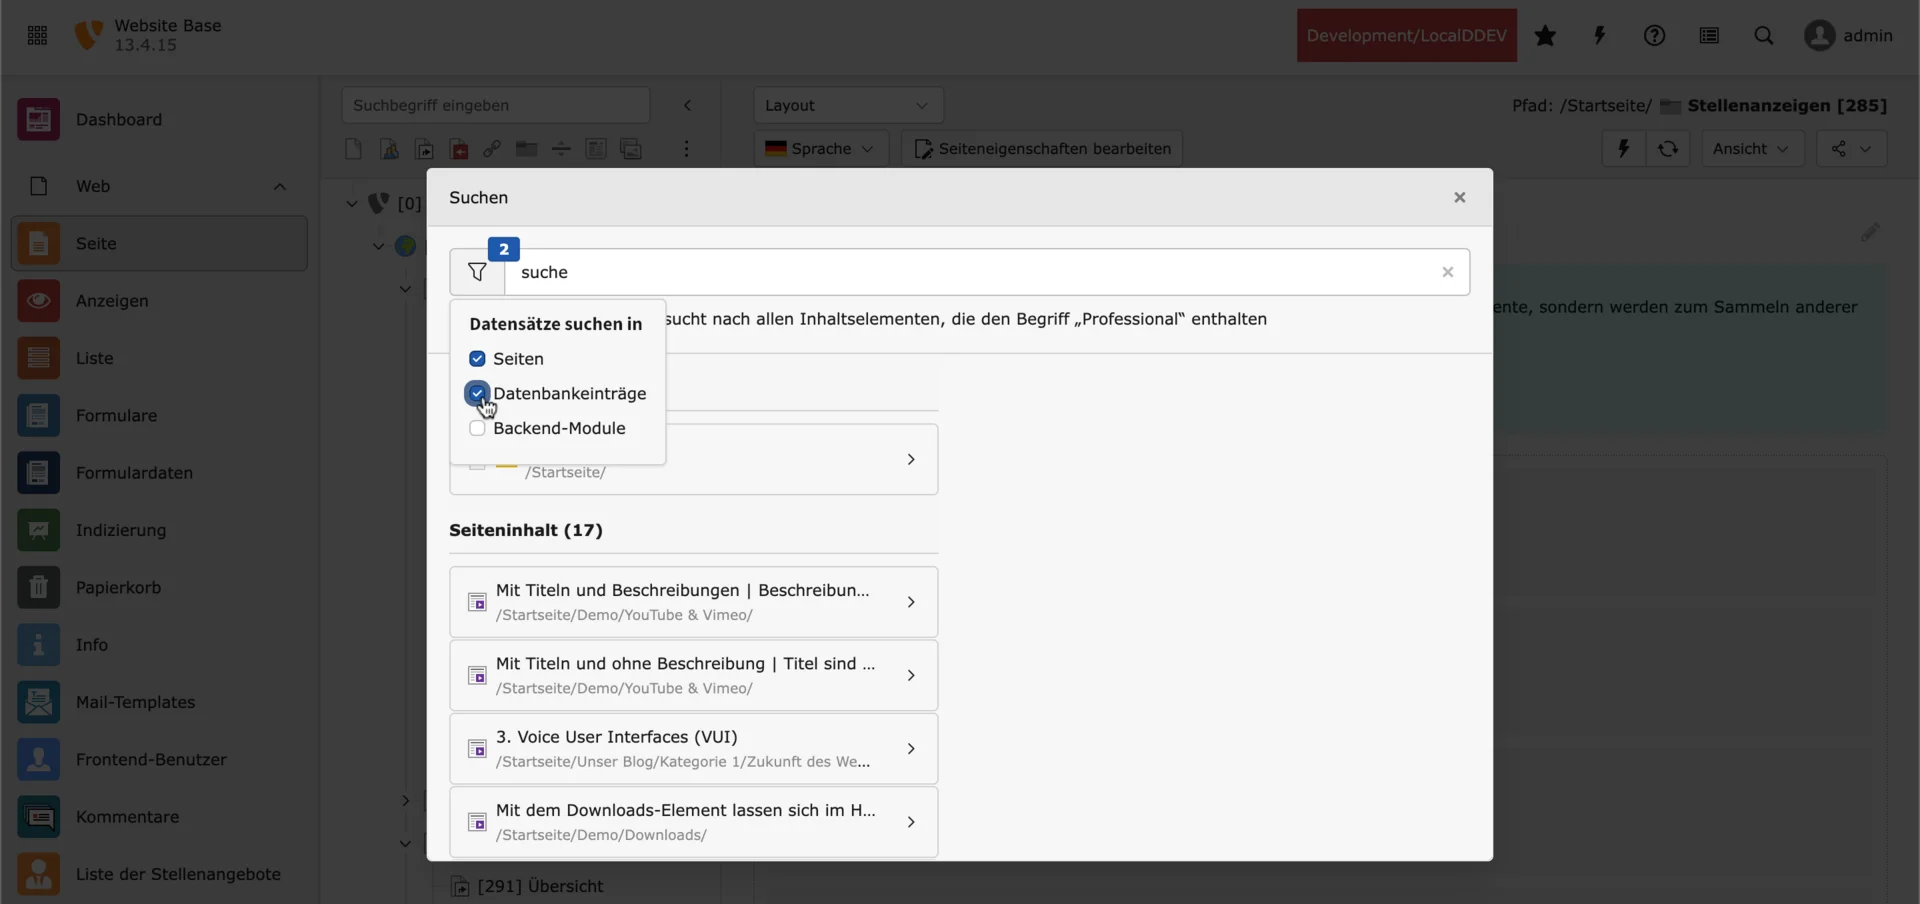Clear the search field with the X icon
This screenshot has height=904, width=1920.
(1448, 272)
